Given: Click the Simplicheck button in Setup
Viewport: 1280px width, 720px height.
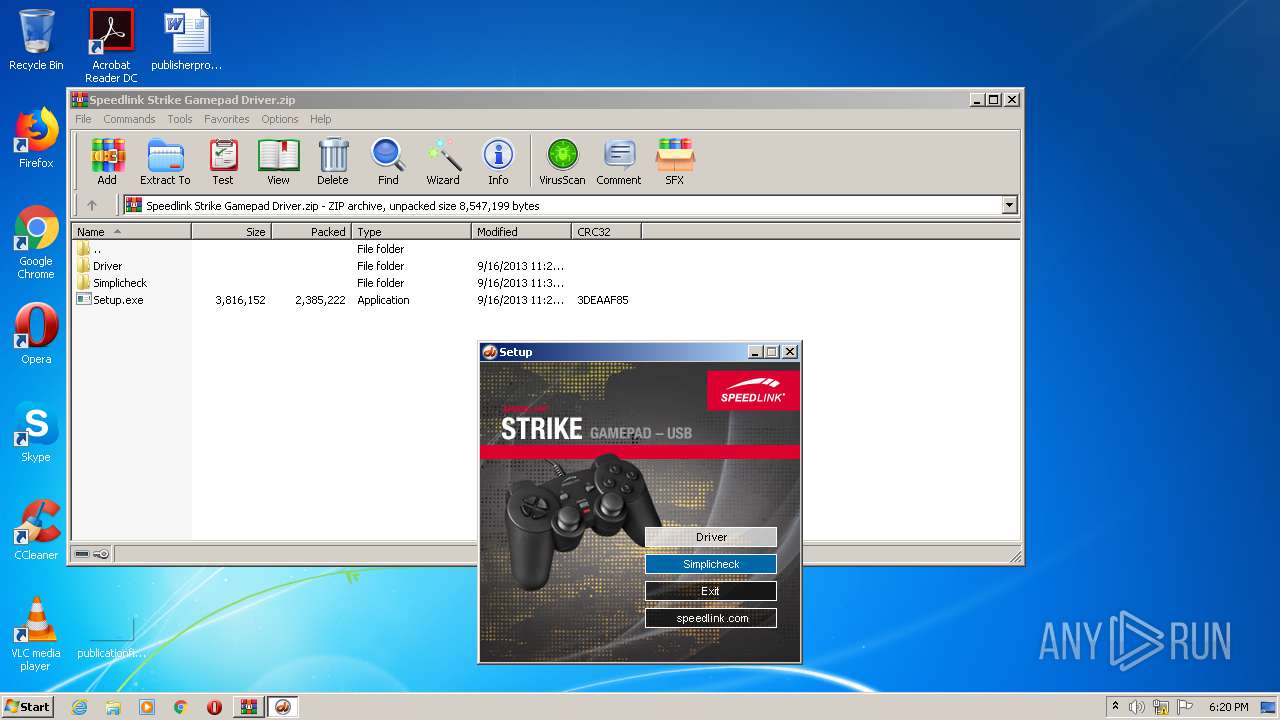Looking at the screenshot, I should [x=711, y=564].
